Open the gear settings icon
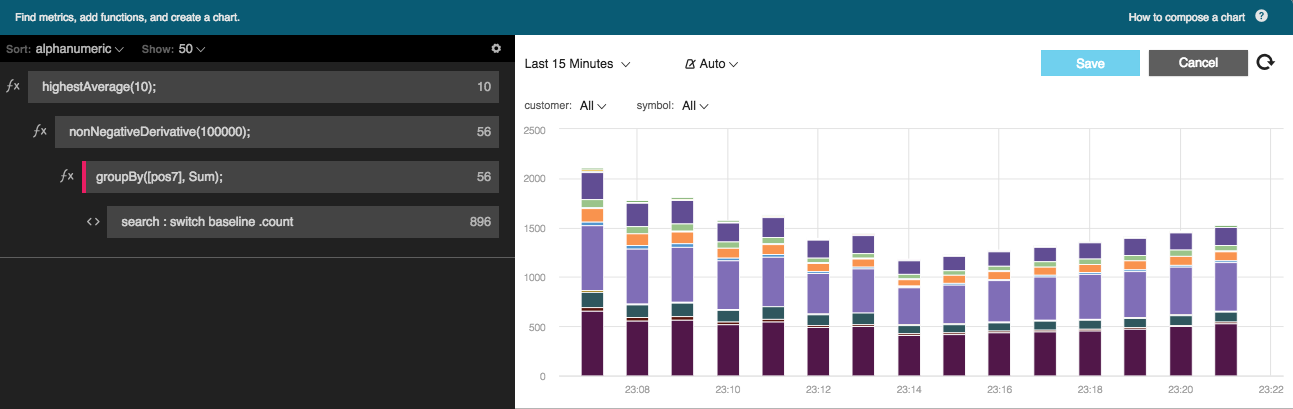 [x=496, y=48]
